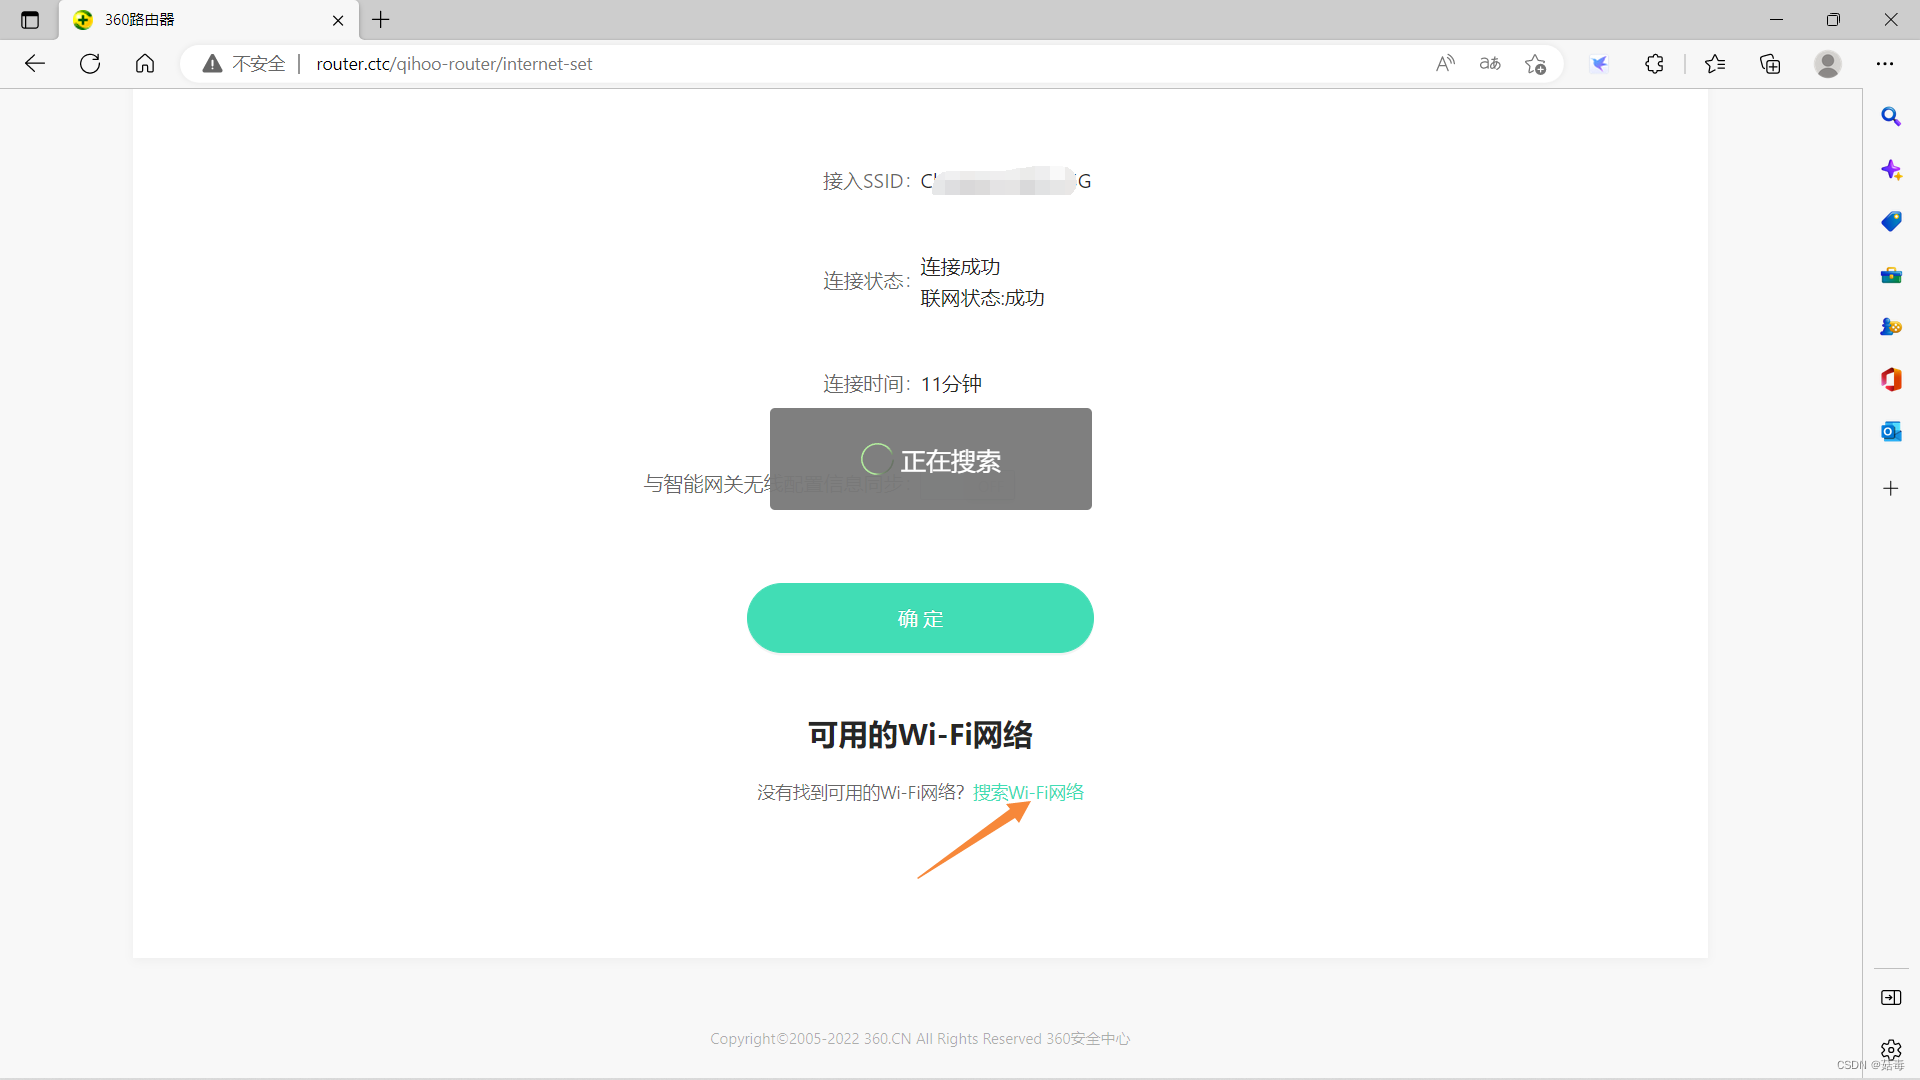Click the read aloud icon in address bar
The image size is (1920, 1080).
click(x=1445, y=64)
